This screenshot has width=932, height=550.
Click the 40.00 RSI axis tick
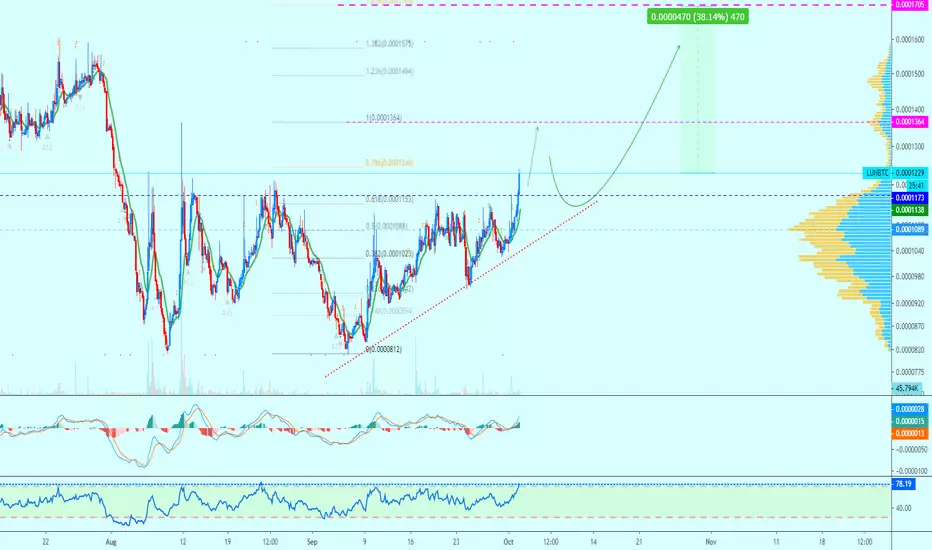[x=903, y=508]
